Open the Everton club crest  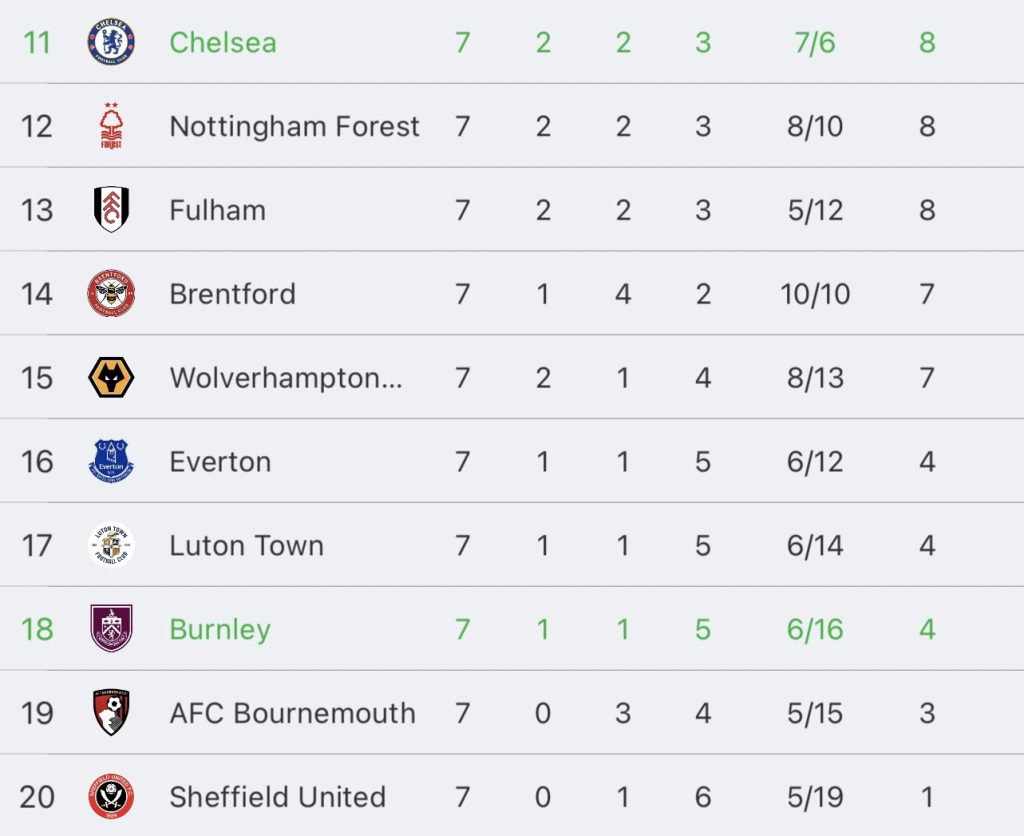pyautogui.click(x=111, y=461)
